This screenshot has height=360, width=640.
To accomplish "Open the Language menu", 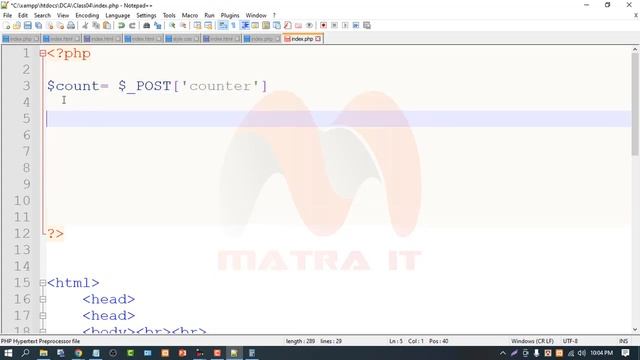I will point(118,15).
